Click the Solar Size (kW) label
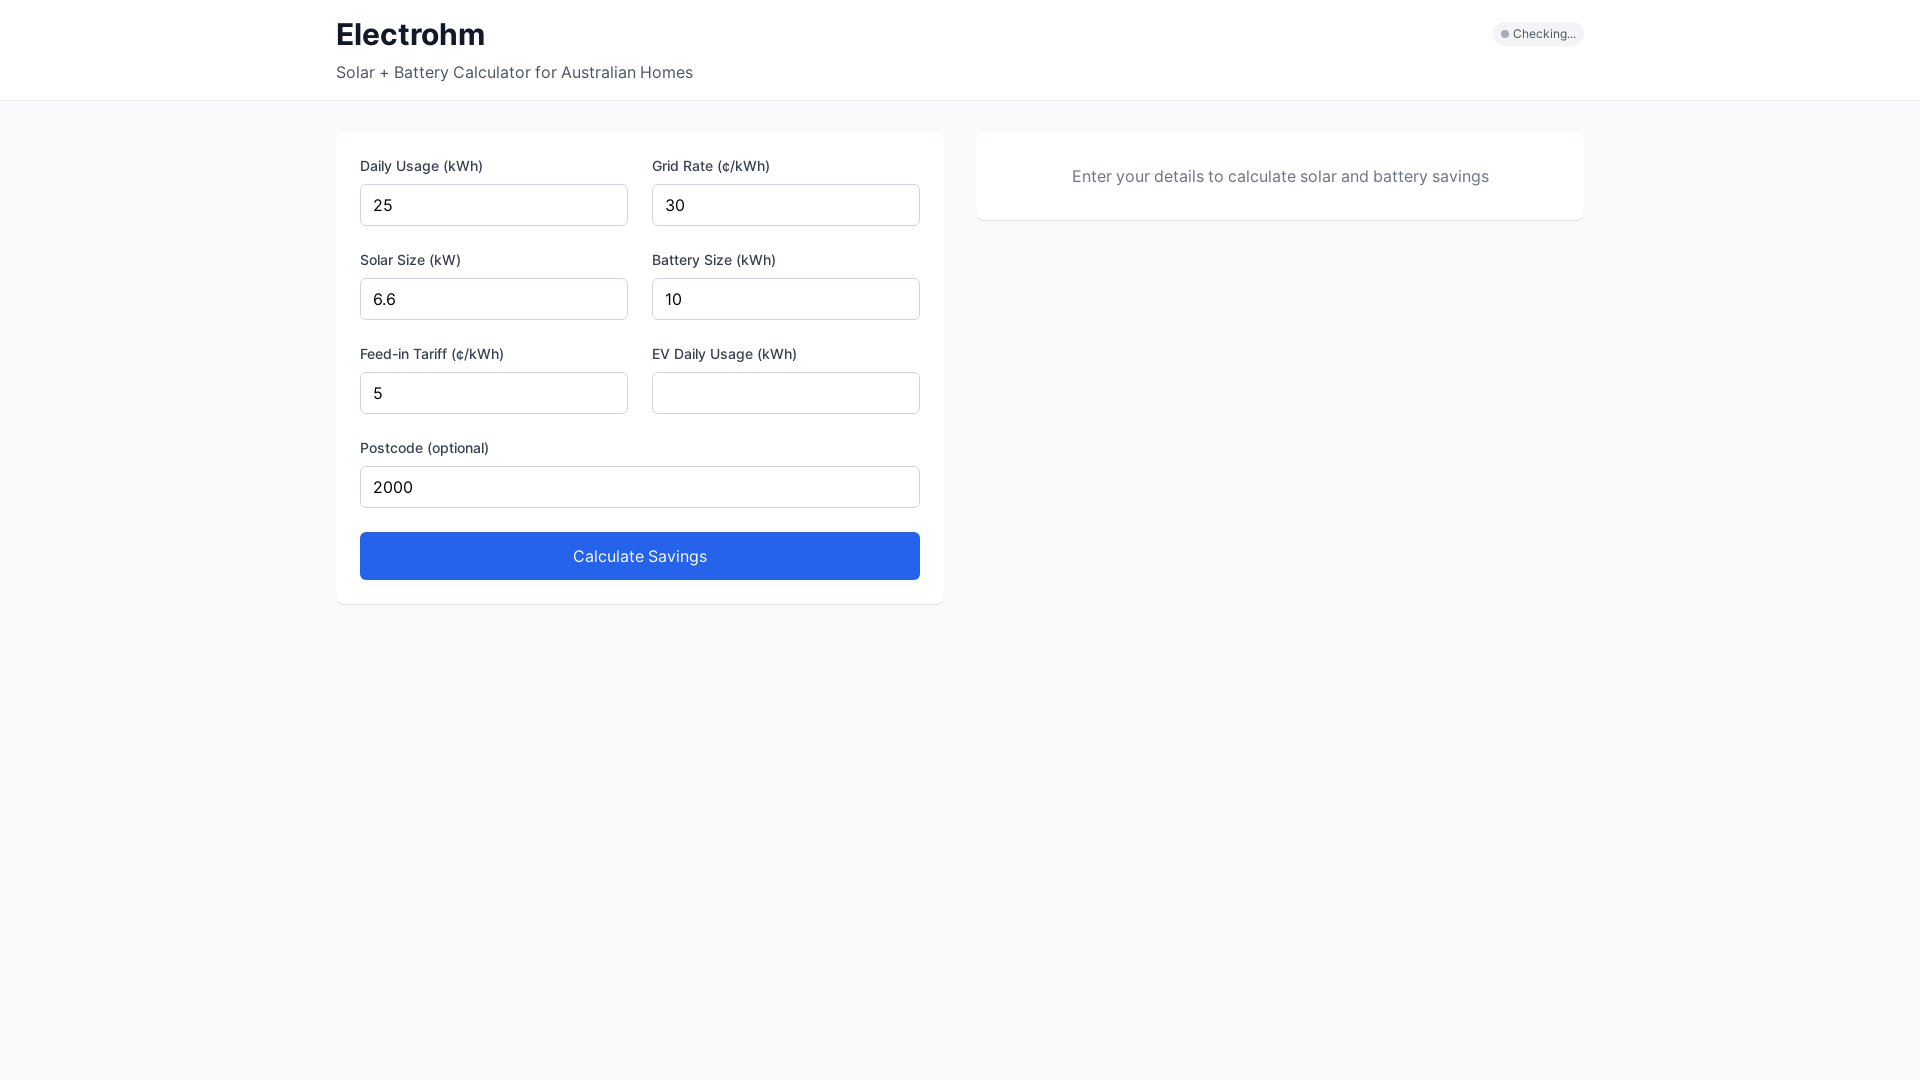The width and height of the screenshot is (1920, 1080). (x=410, y=260)
